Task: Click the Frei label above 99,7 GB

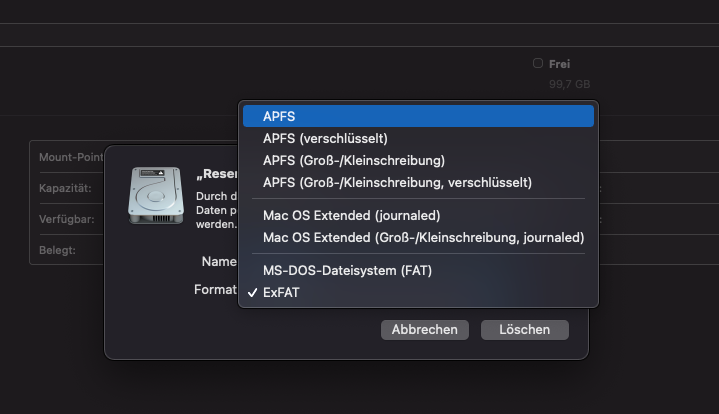Action: [x=559, y=64]
